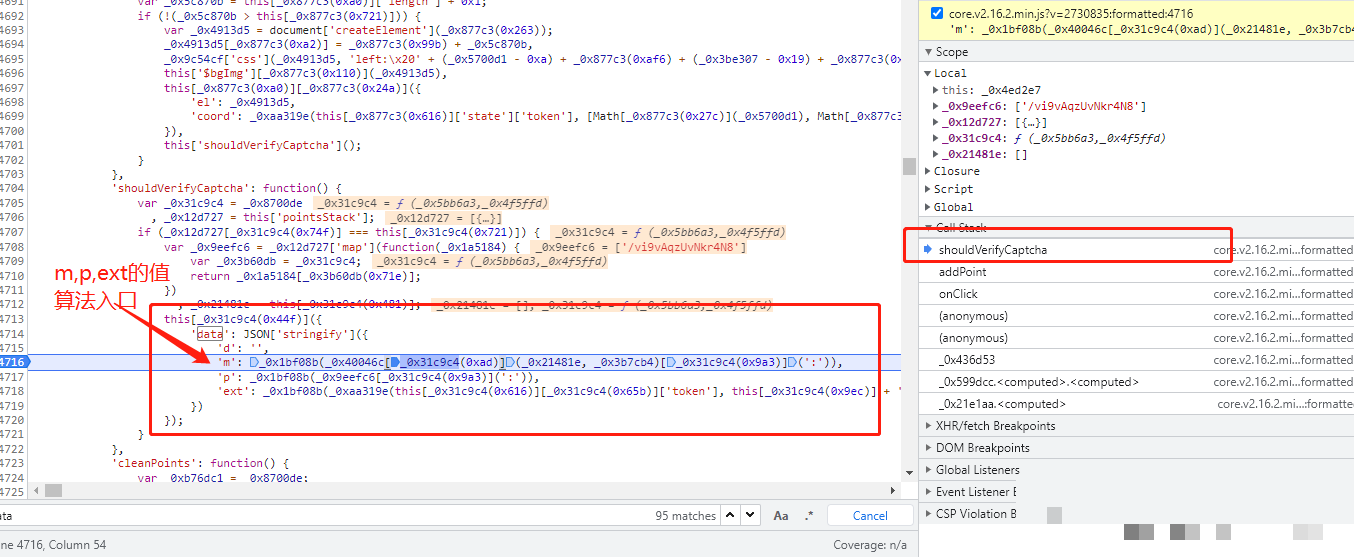
Task: Toggle the match case Aa option
Action: pyautogui.click(x=781, y=516)
